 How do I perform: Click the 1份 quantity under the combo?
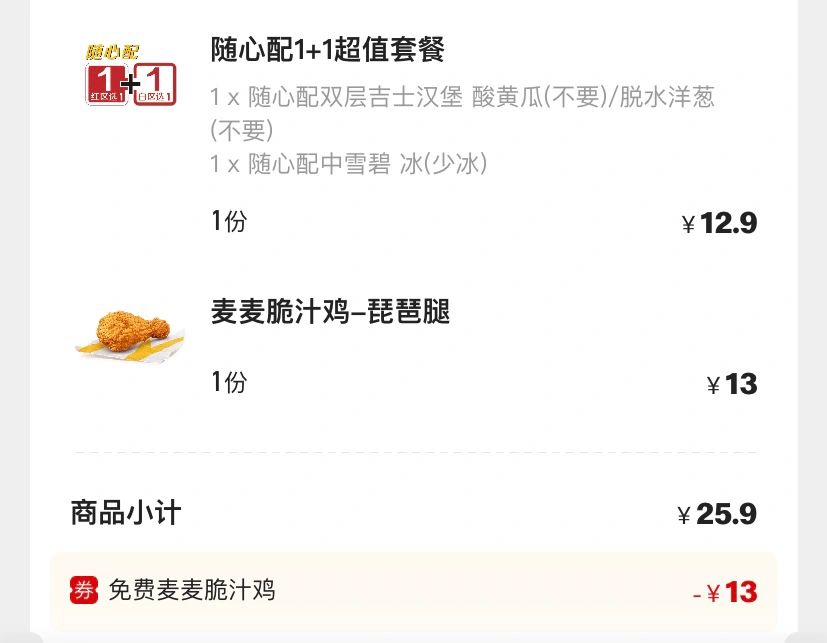click(x=229, y=221)
